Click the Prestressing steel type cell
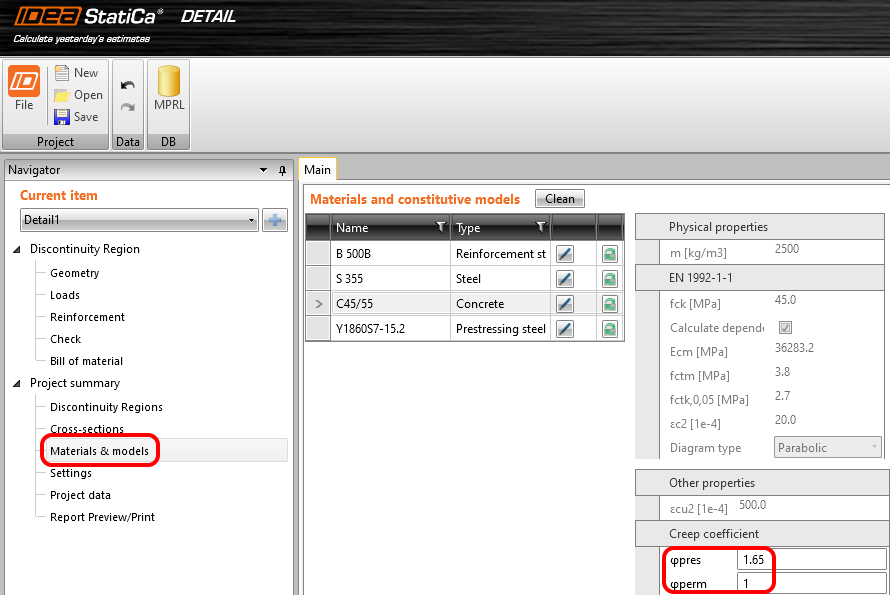This screenshot has width=890, height=595. (x=501, y=329)
